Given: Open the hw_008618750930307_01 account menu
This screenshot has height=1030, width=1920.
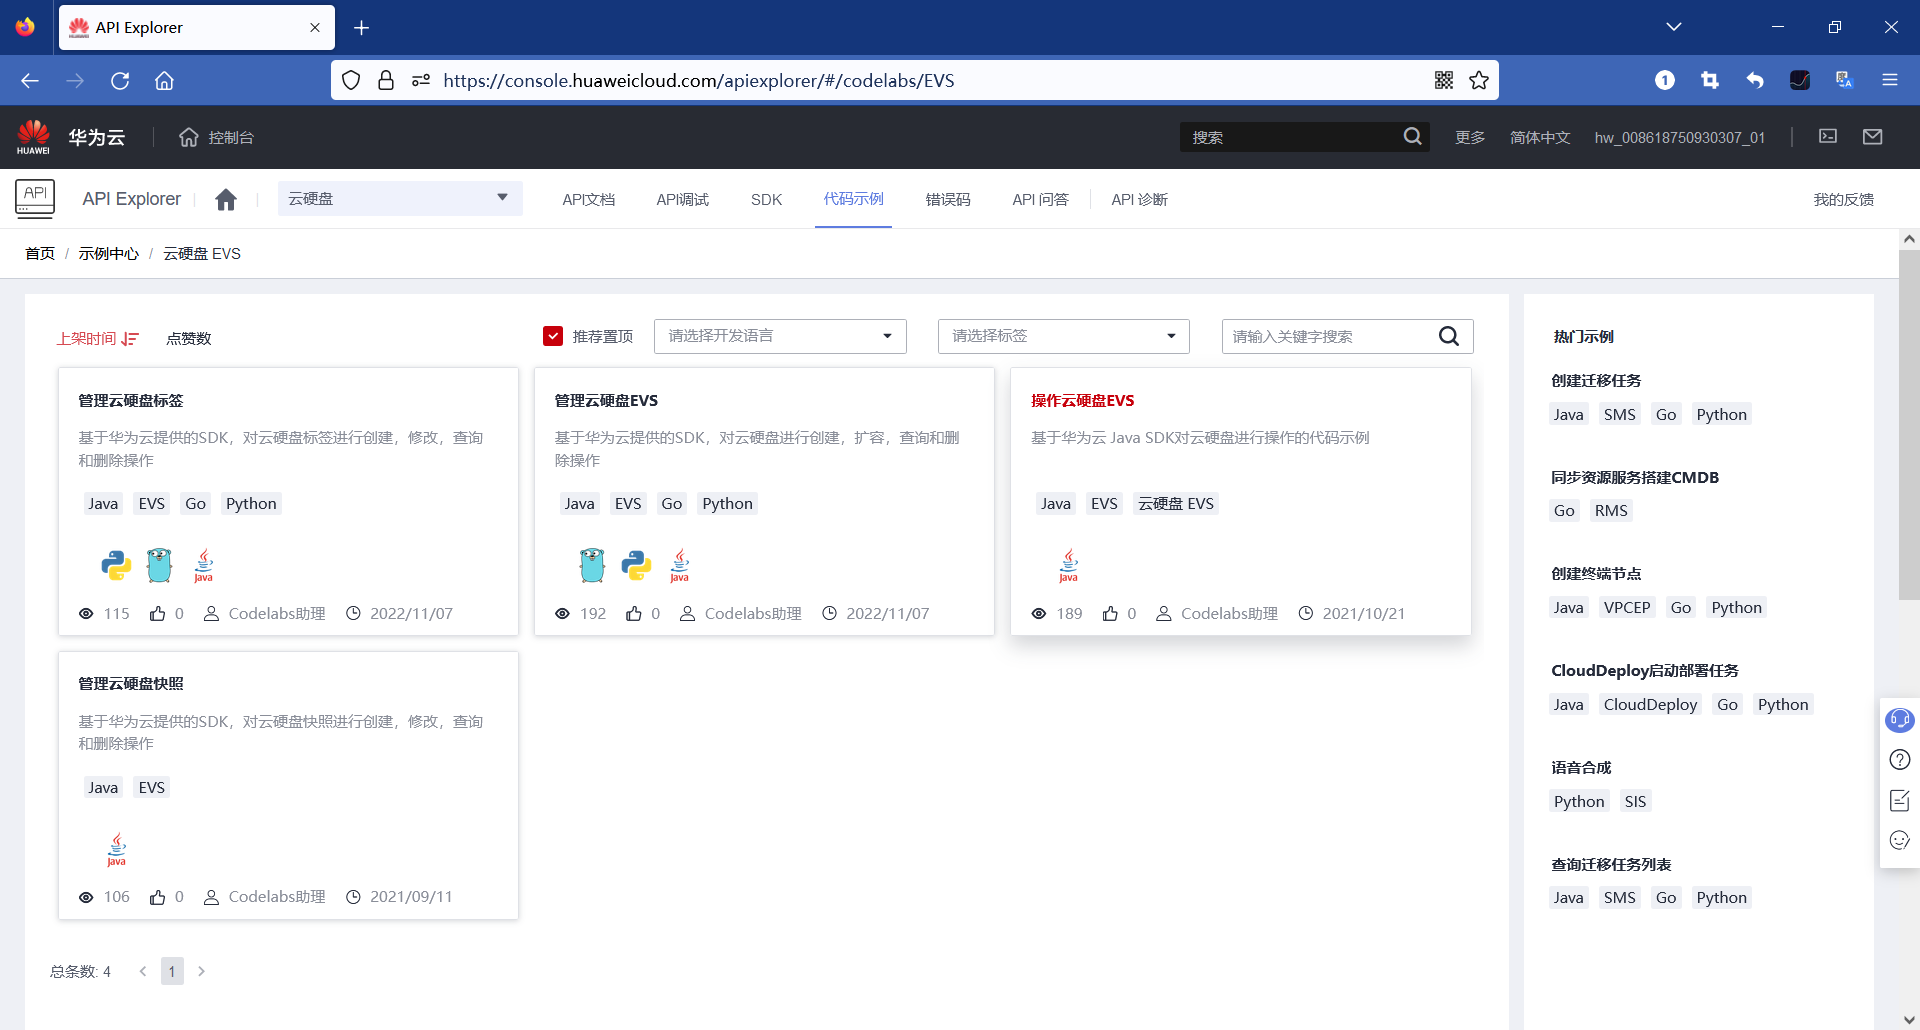Looking at the screenshot, I should pos(1680,137).
